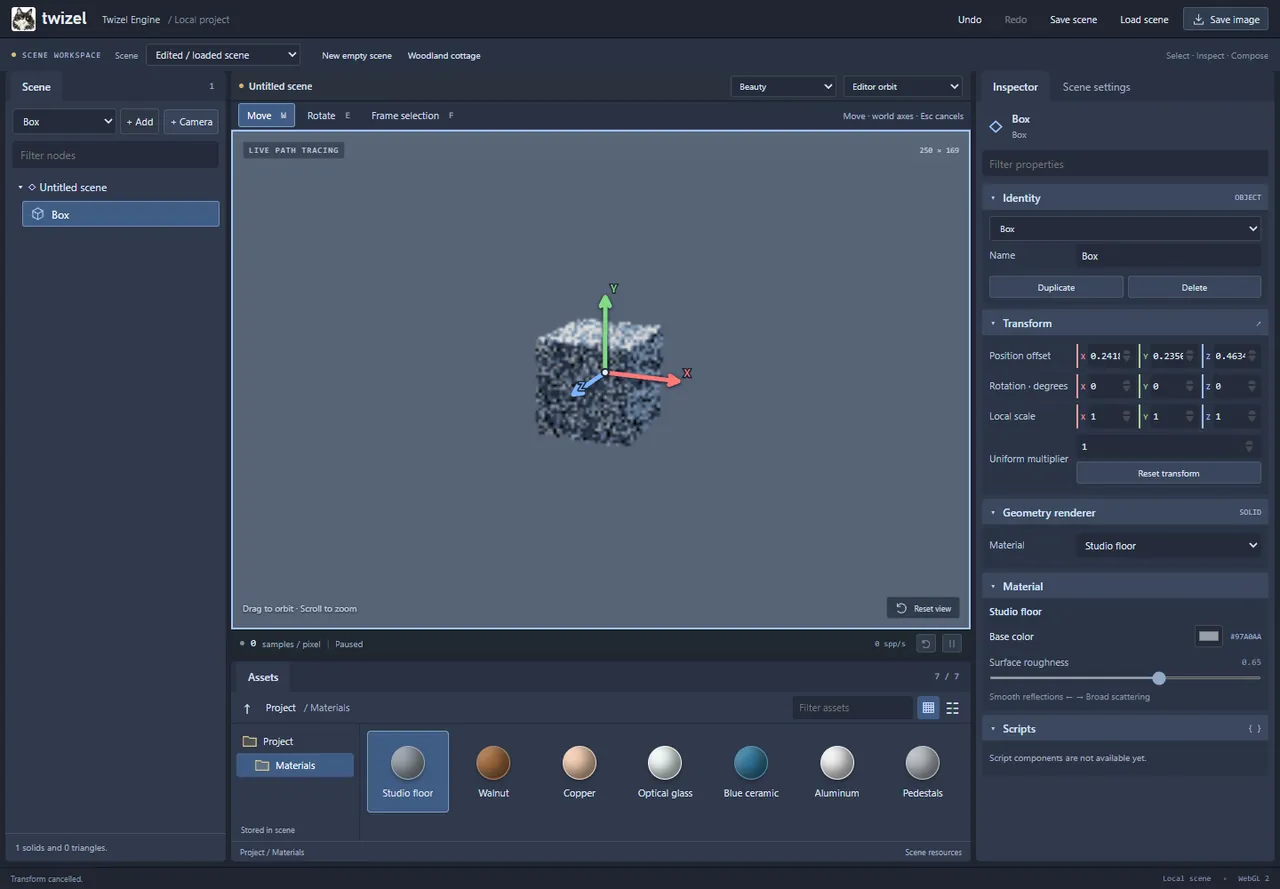Enable the Rotate tool

click(x=328, y=116)
